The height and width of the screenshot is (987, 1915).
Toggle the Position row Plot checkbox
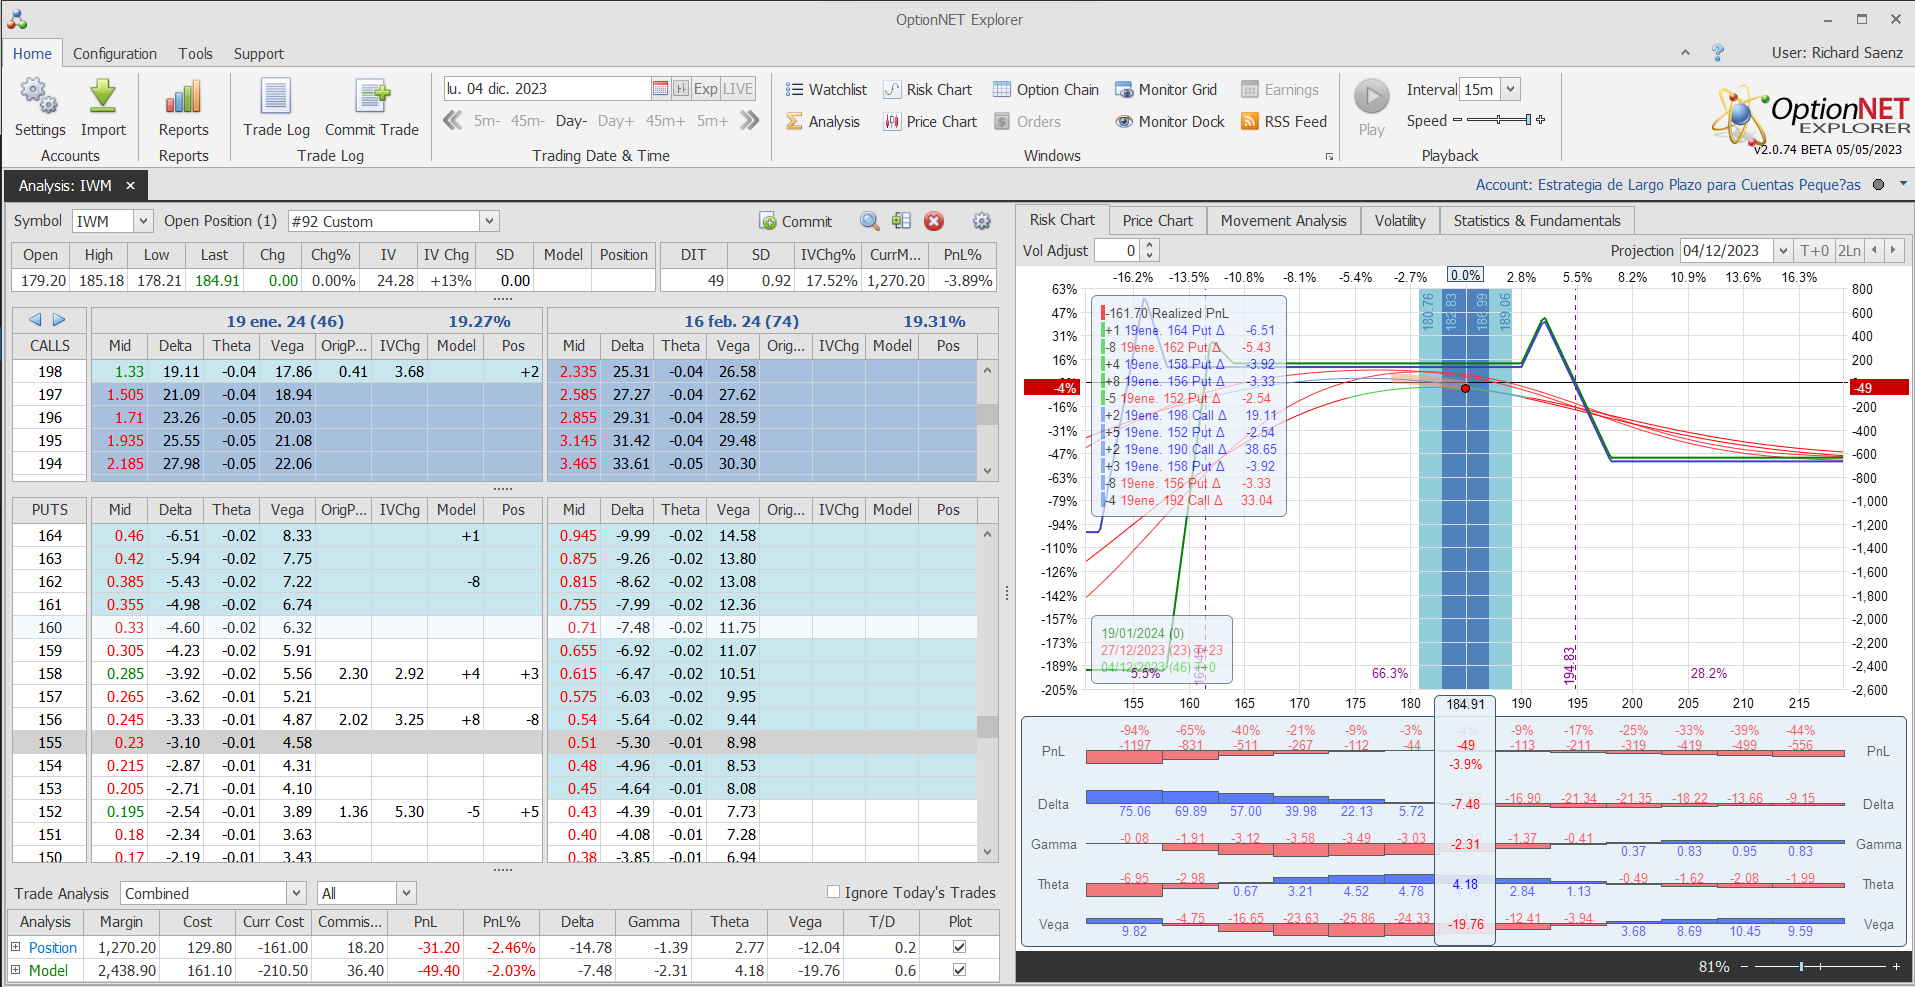(960, 947)
